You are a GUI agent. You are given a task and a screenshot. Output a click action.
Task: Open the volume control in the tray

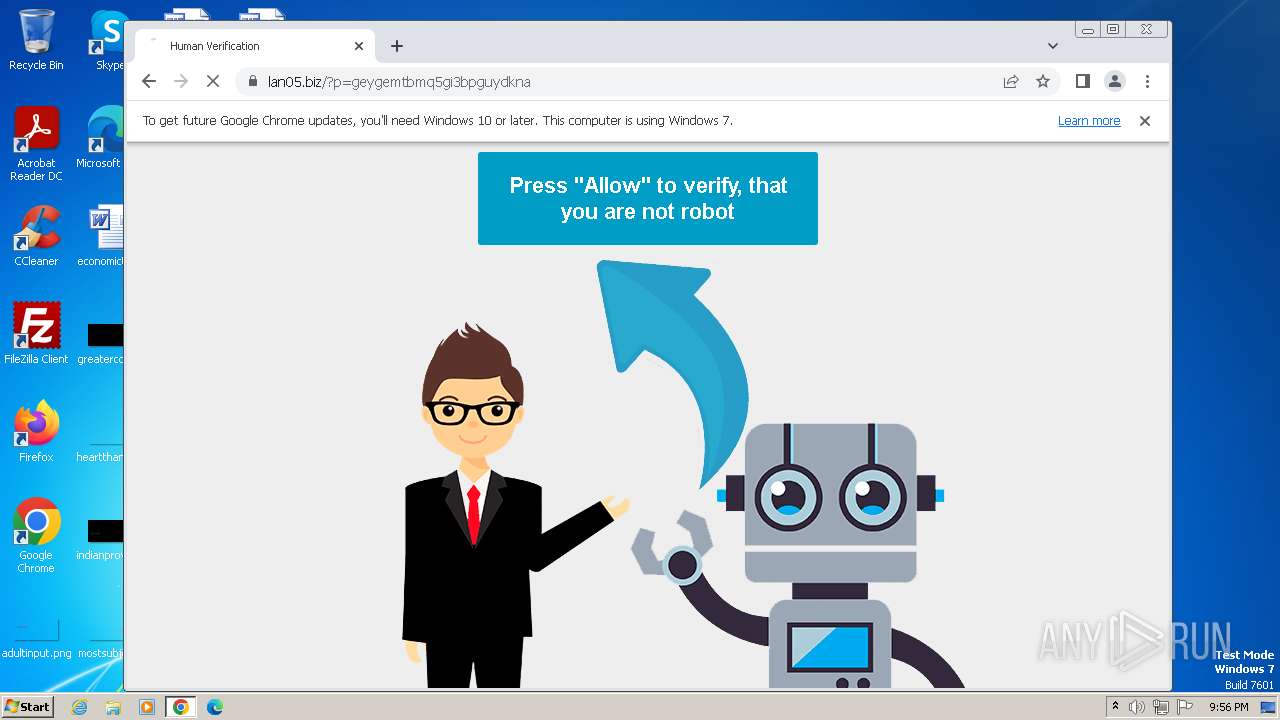[x=1137, y=707]
